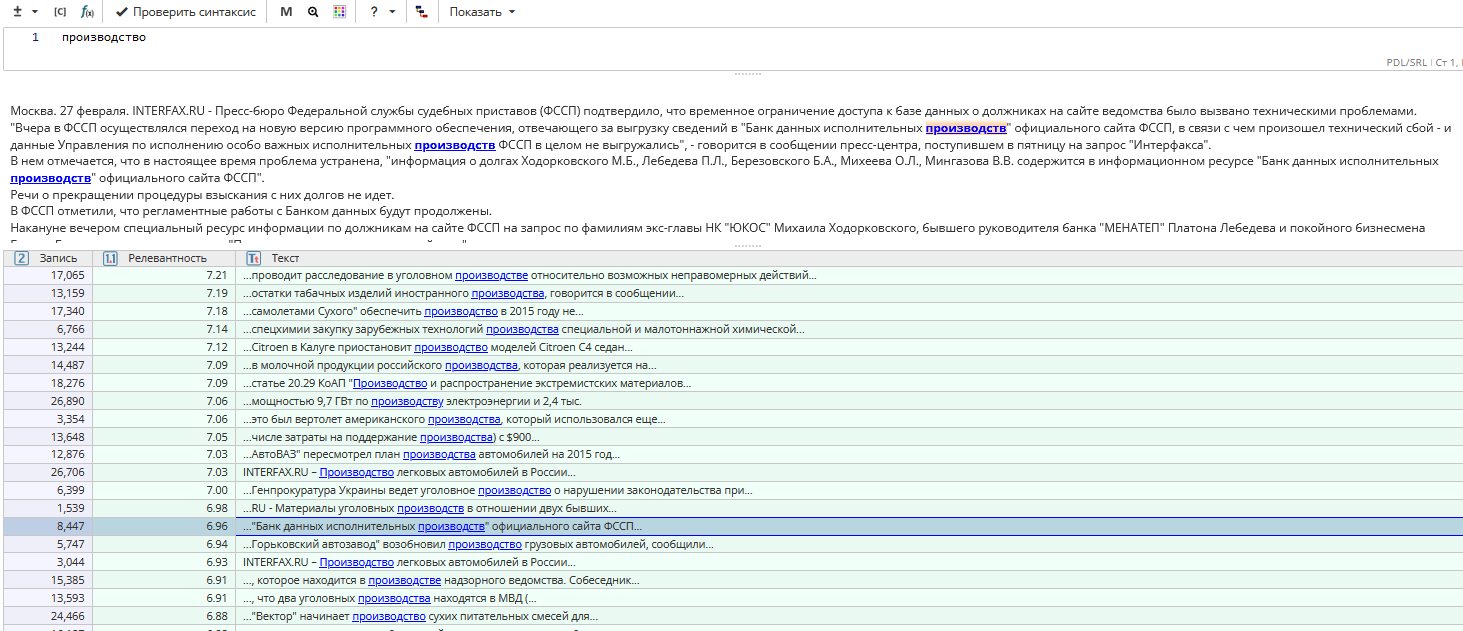Viewport: 1463px width, 631px height.
Task: Open производстве link in record 17,065 row
Action: coord(492,275)
